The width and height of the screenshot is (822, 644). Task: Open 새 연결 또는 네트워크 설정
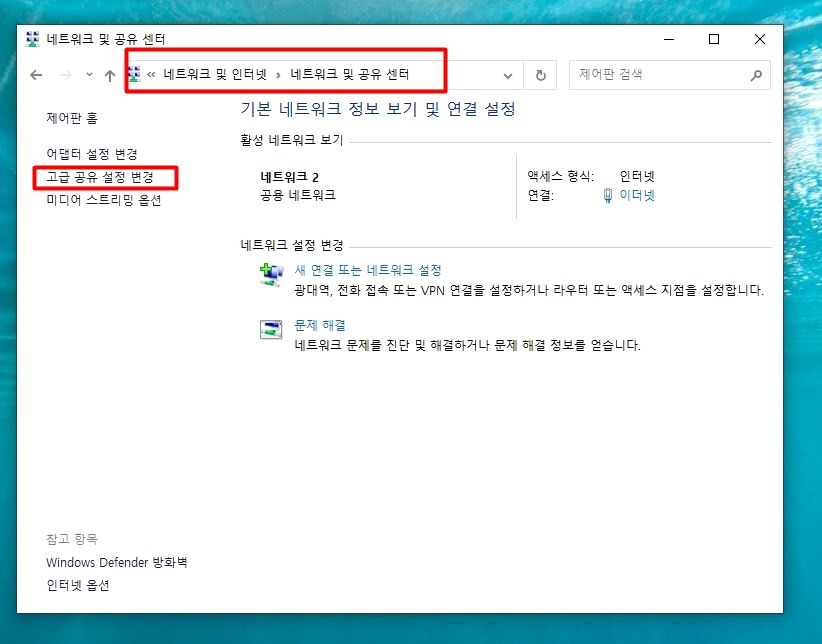coord(367,270)
